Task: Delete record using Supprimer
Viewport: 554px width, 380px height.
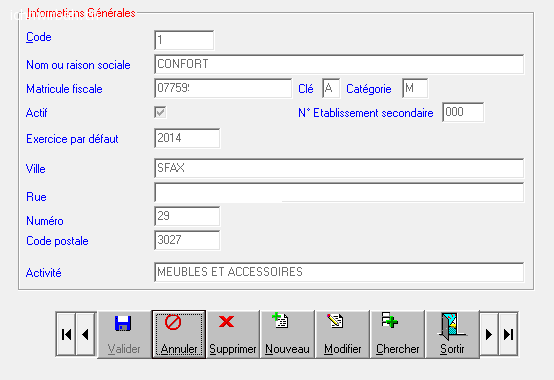Action: (233, 334)
